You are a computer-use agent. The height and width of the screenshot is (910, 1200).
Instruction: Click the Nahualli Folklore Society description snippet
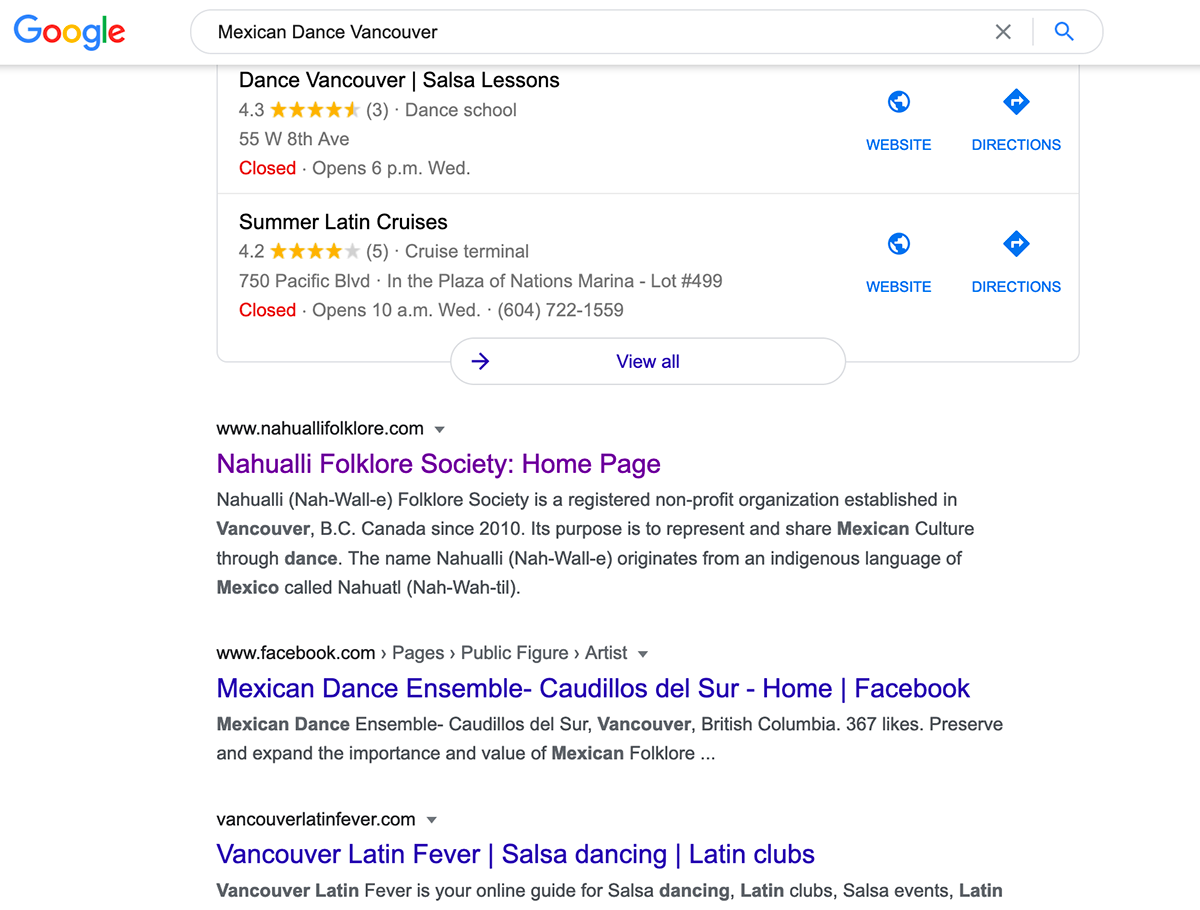pyautogui.click(x=595, y=544)
